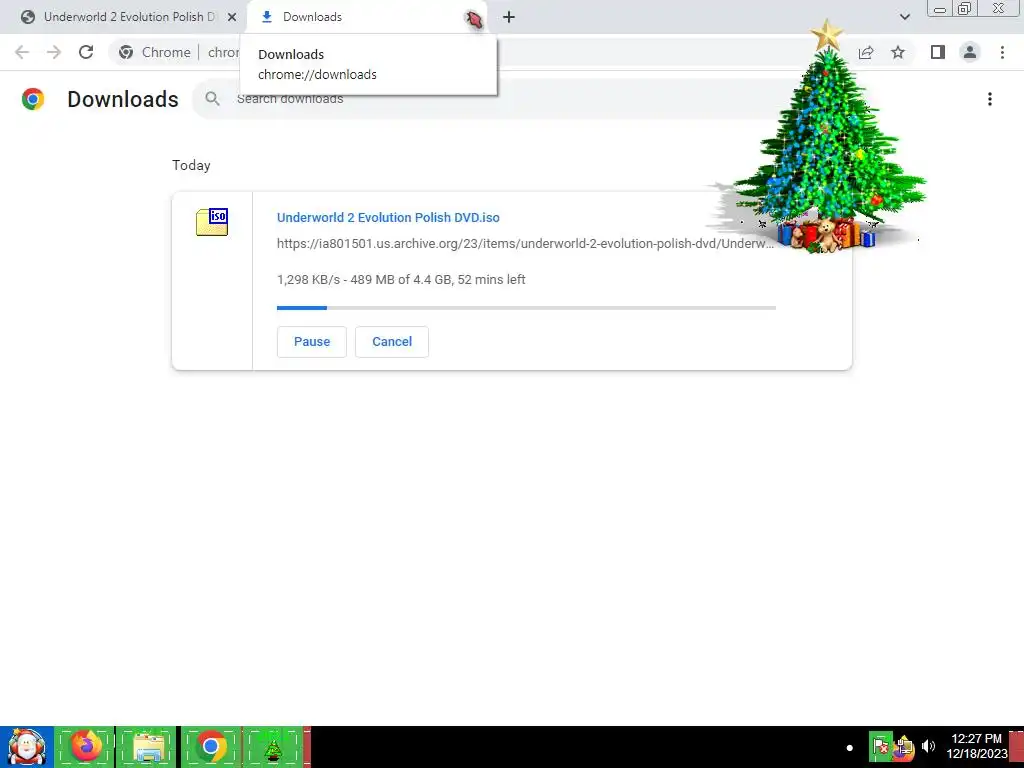
Task: Open the Chrome profile avatar
Action: click(x=970, y=52)
